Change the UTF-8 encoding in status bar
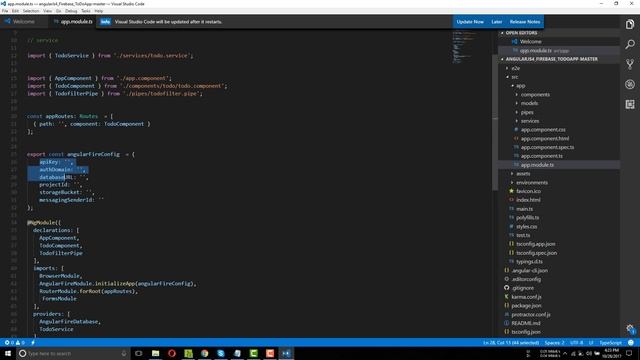Screen dimensions: 640x360 pyautogui.click(x=576, y=342)
